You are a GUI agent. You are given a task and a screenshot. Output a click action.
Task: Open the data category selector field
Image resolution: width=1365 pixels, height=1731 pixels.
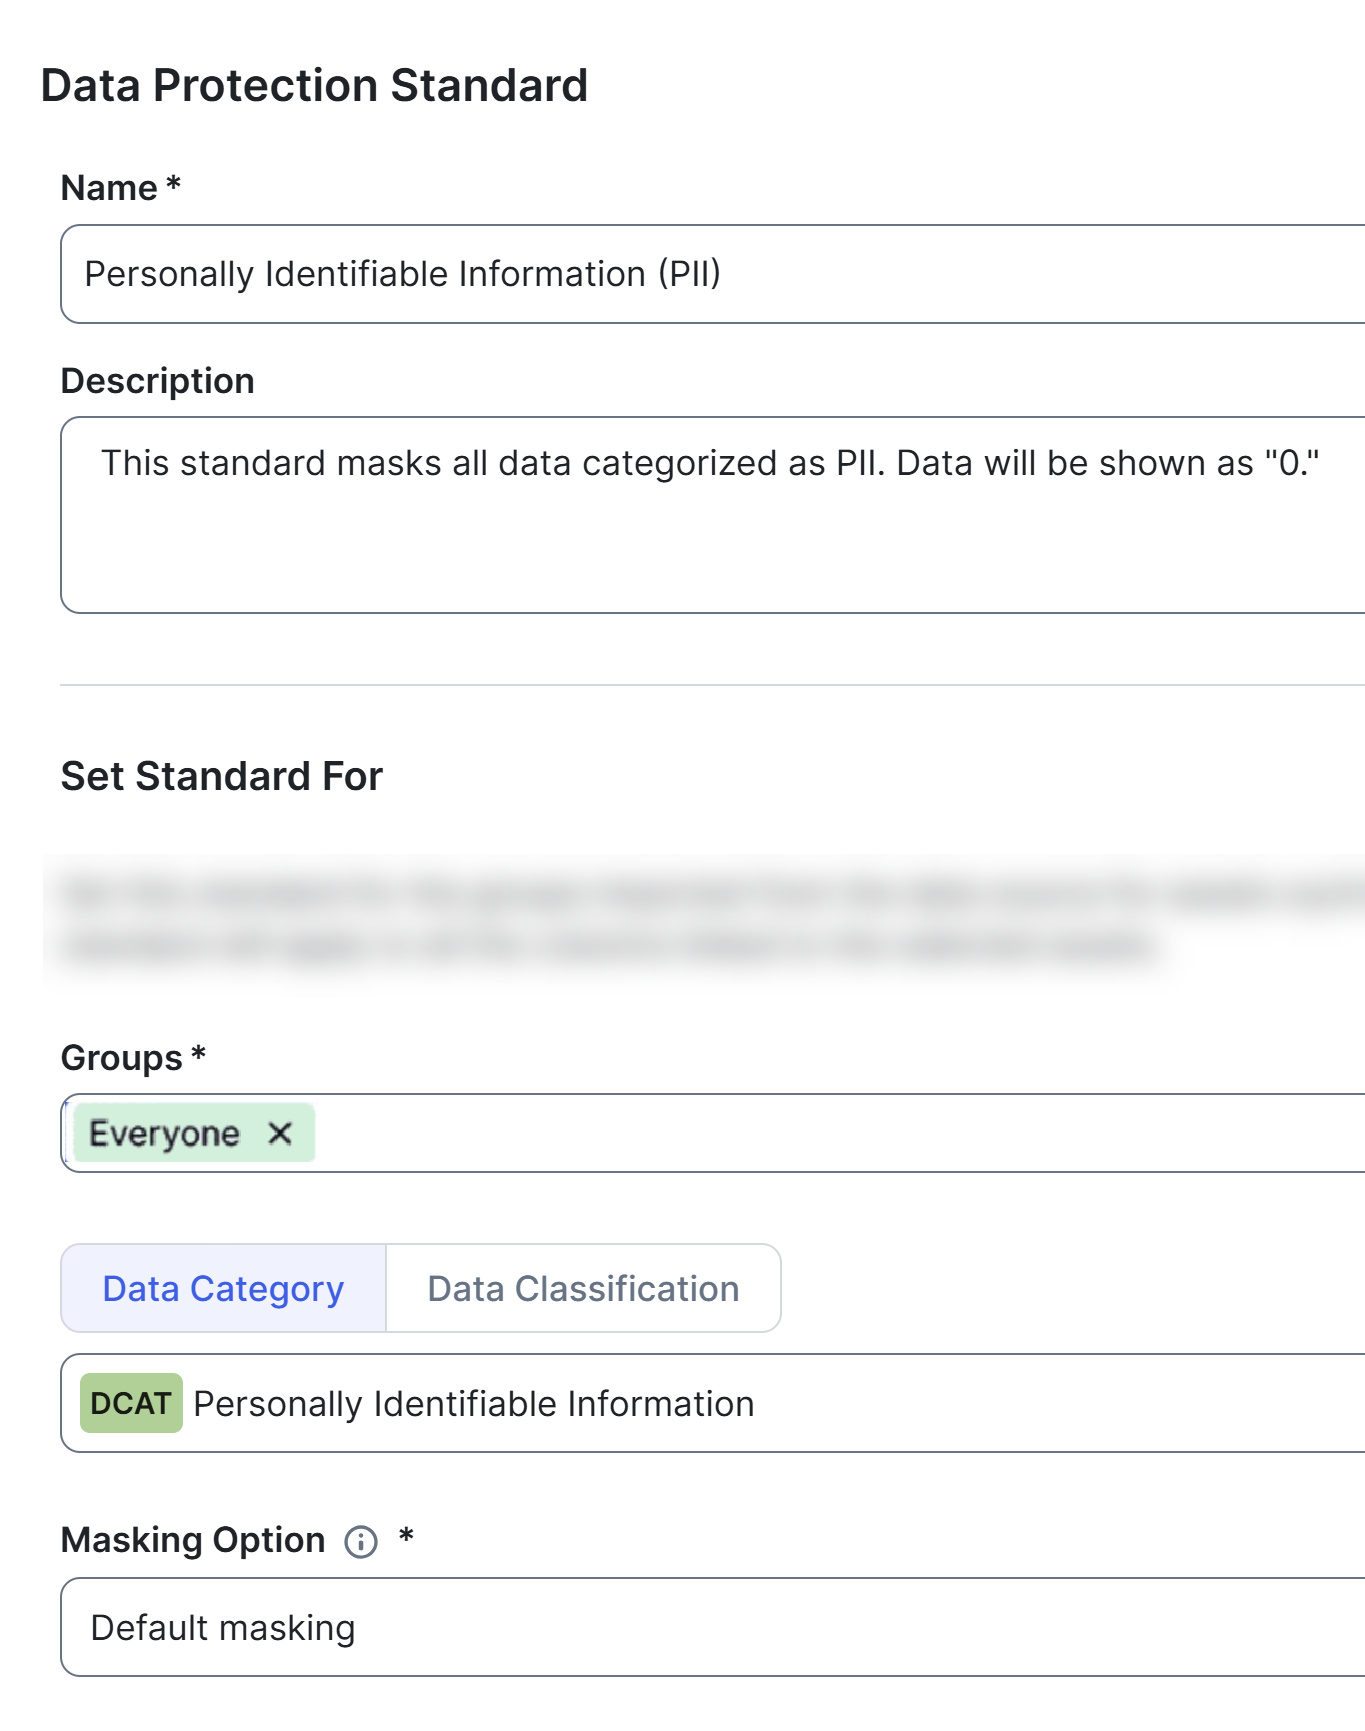tap(900, 1403)
